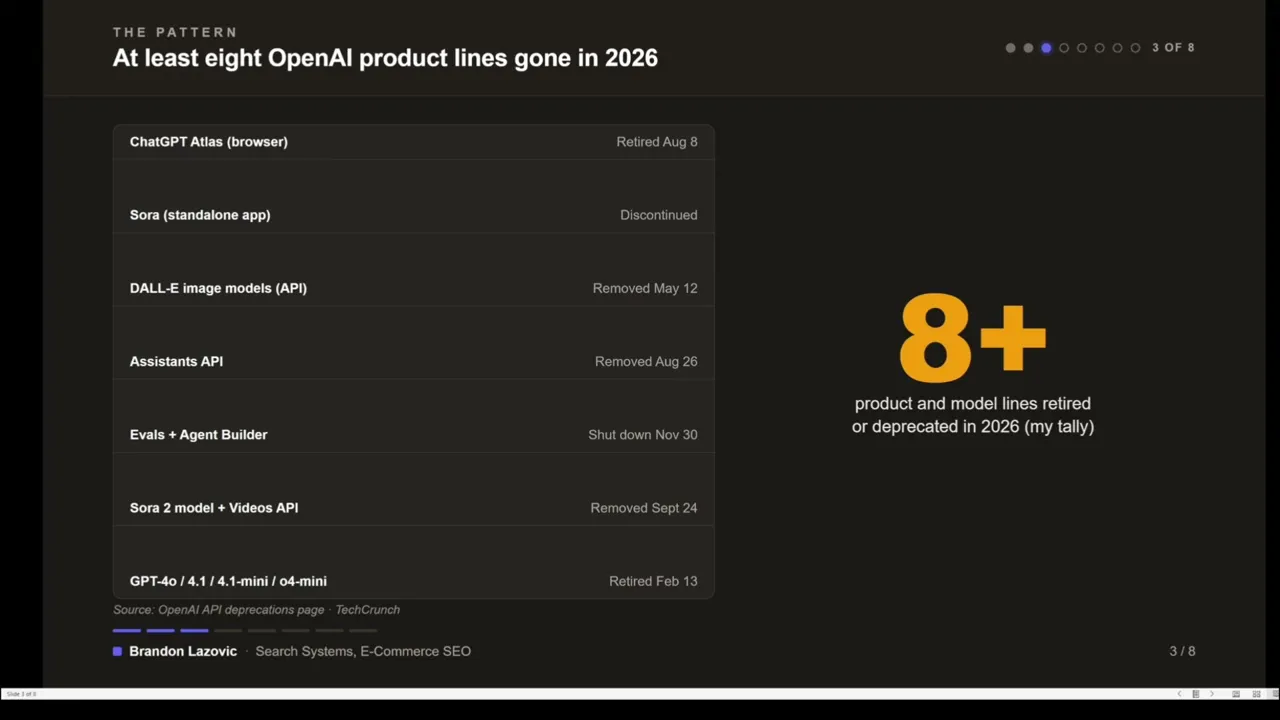Click the 'Source: OpenAI API deprecations page' citation

click(x=219, y=610)
